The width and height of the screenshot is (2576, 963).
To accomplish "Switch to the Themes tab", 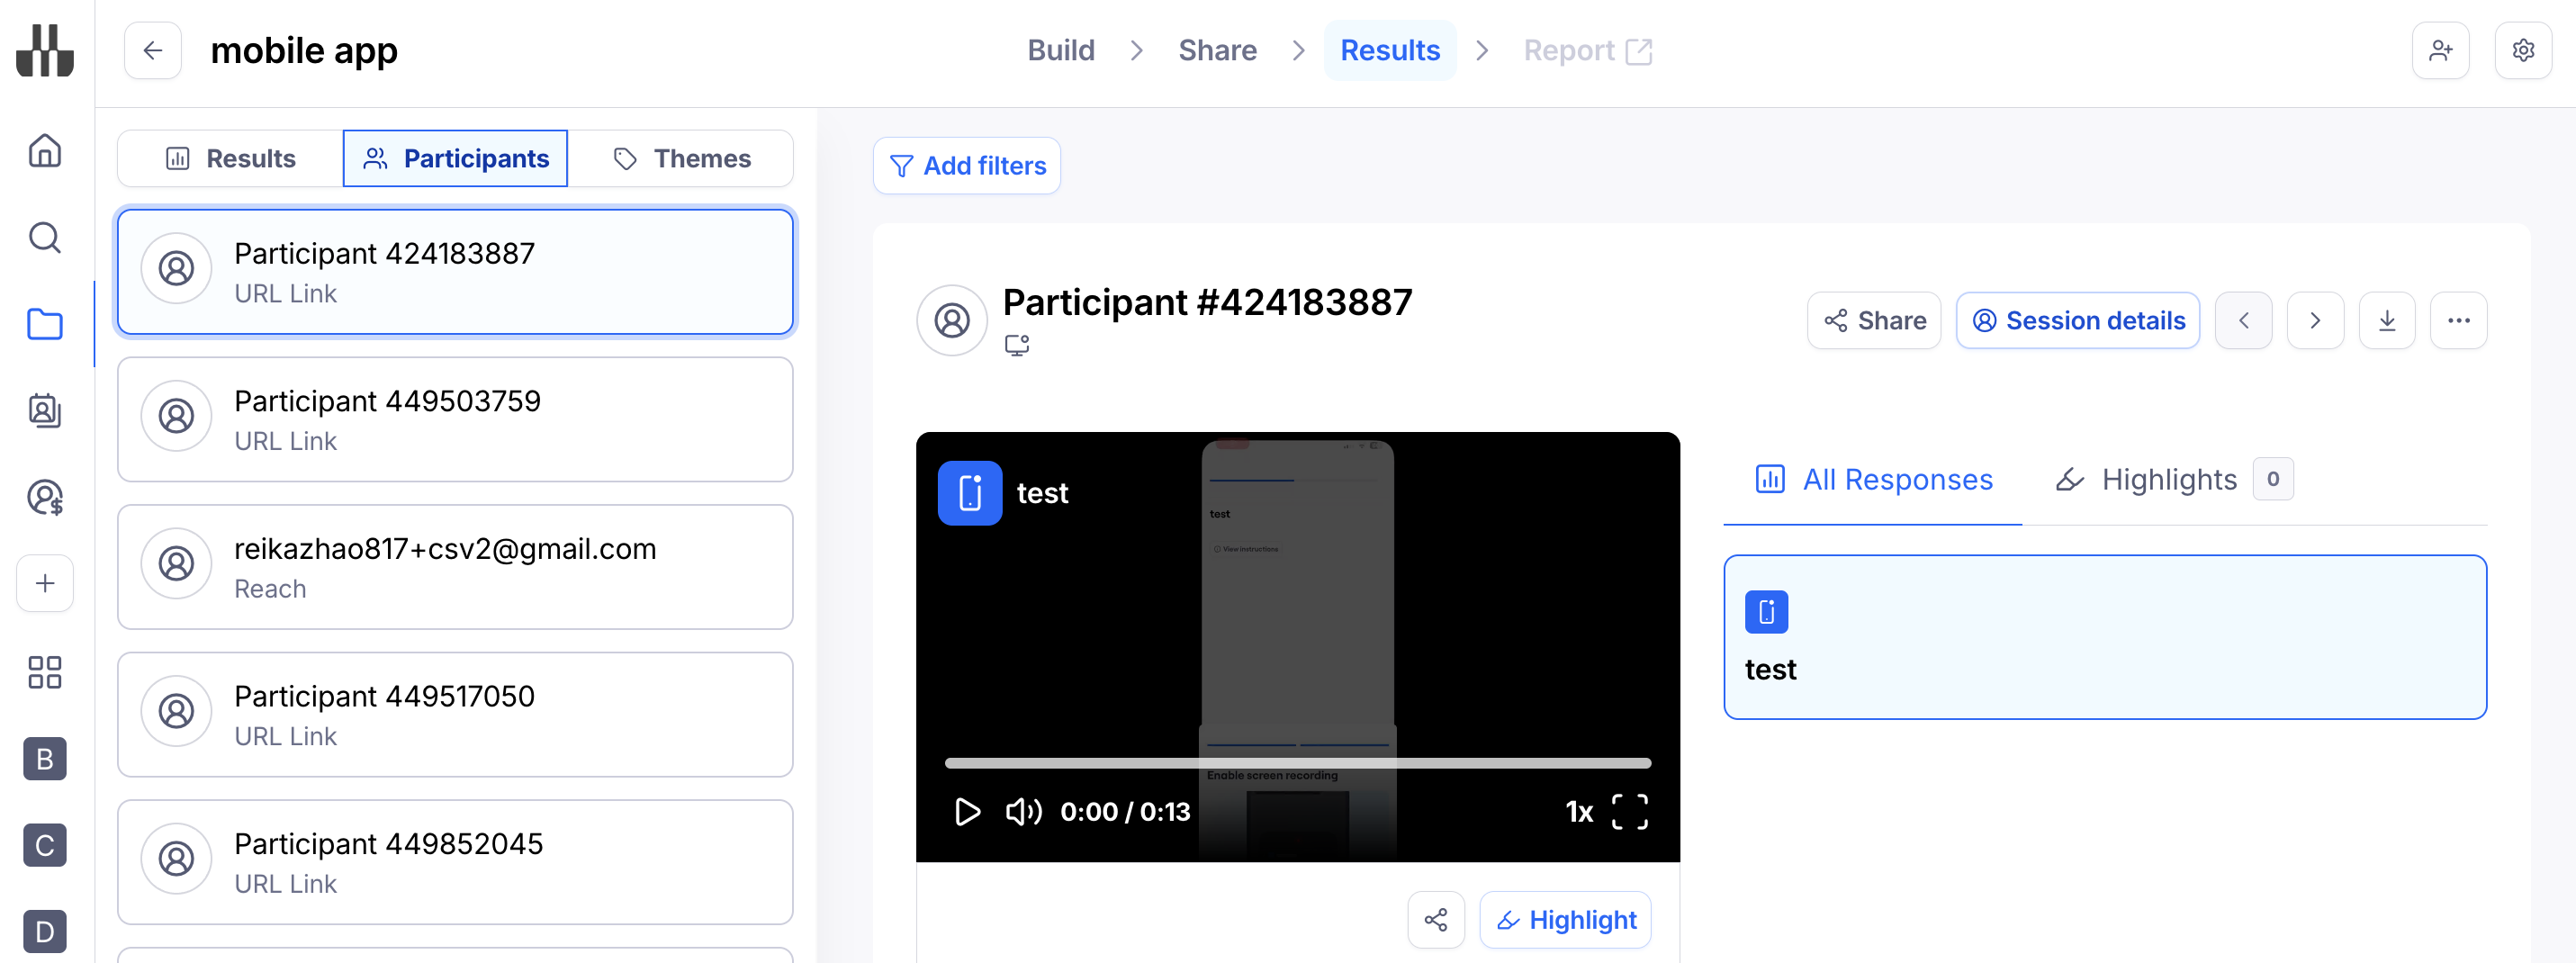I will [x=682, y=159].
